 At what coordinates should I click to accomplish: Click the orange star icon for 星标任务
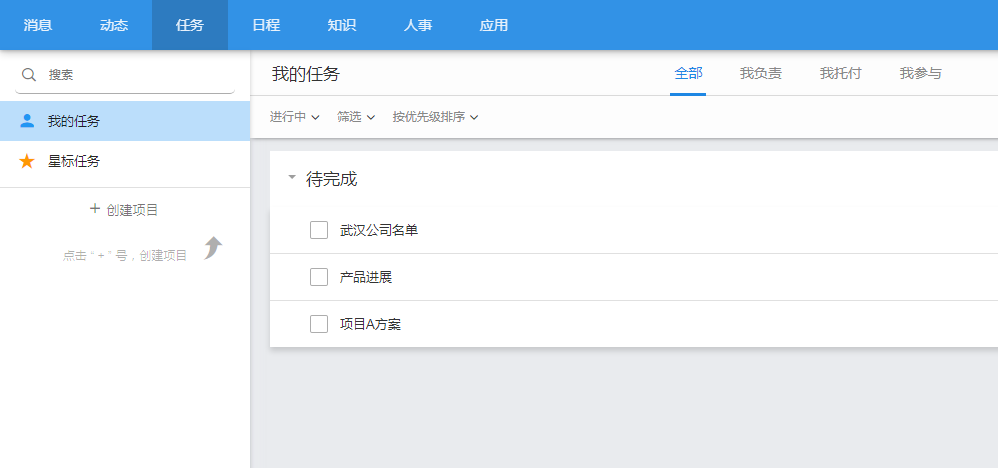coord(27,161)
